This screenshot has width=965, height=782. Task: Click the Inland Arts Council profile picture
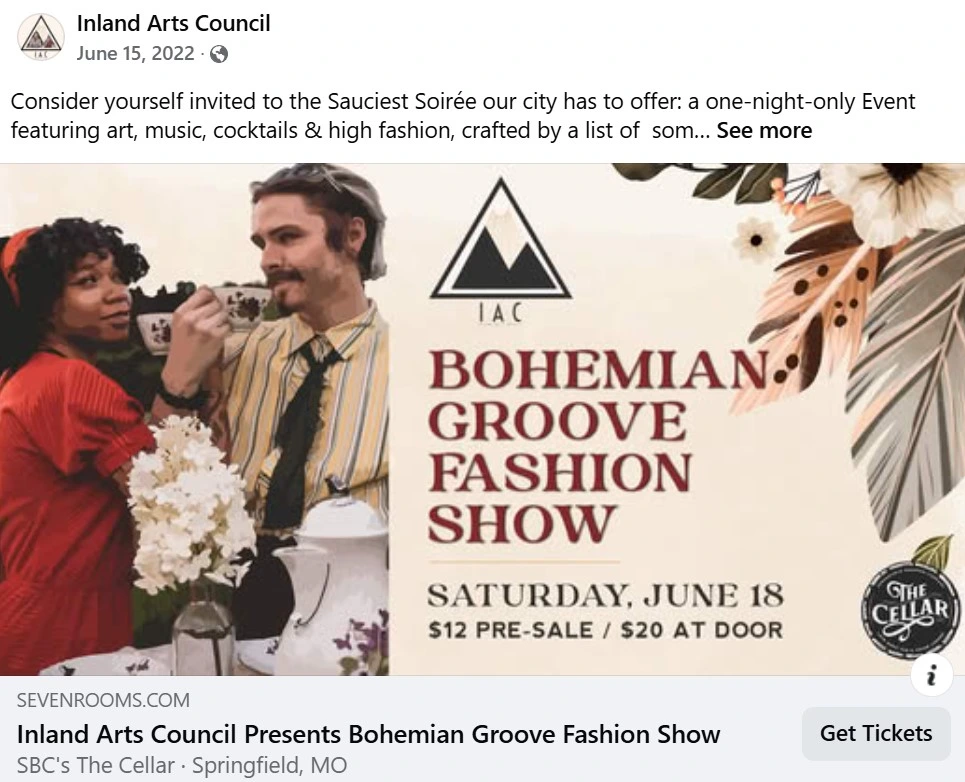pyautogui.click(x=38, y=37)
